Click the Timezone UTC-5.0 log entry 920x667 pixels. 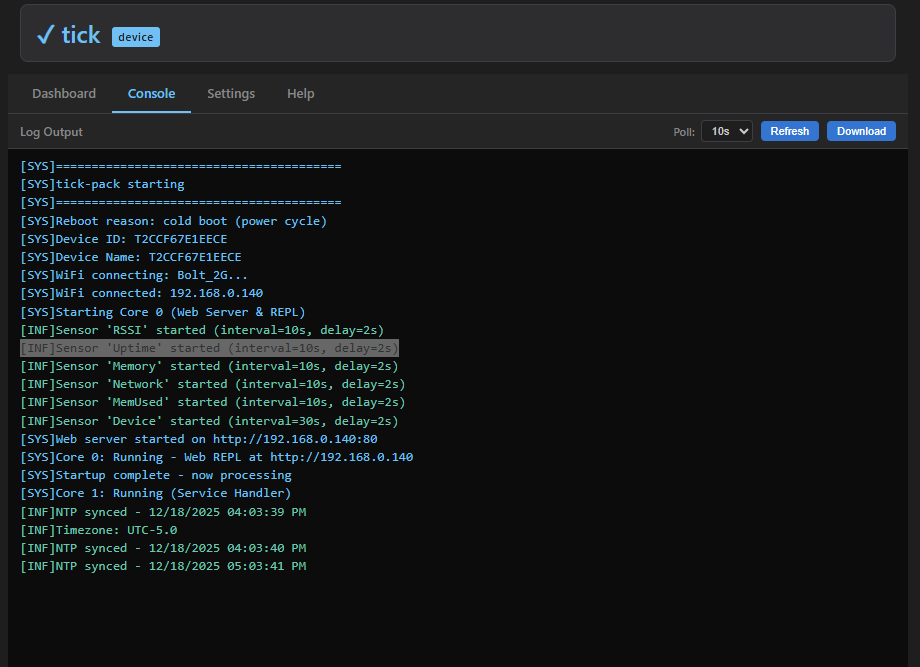pos(99,530)
